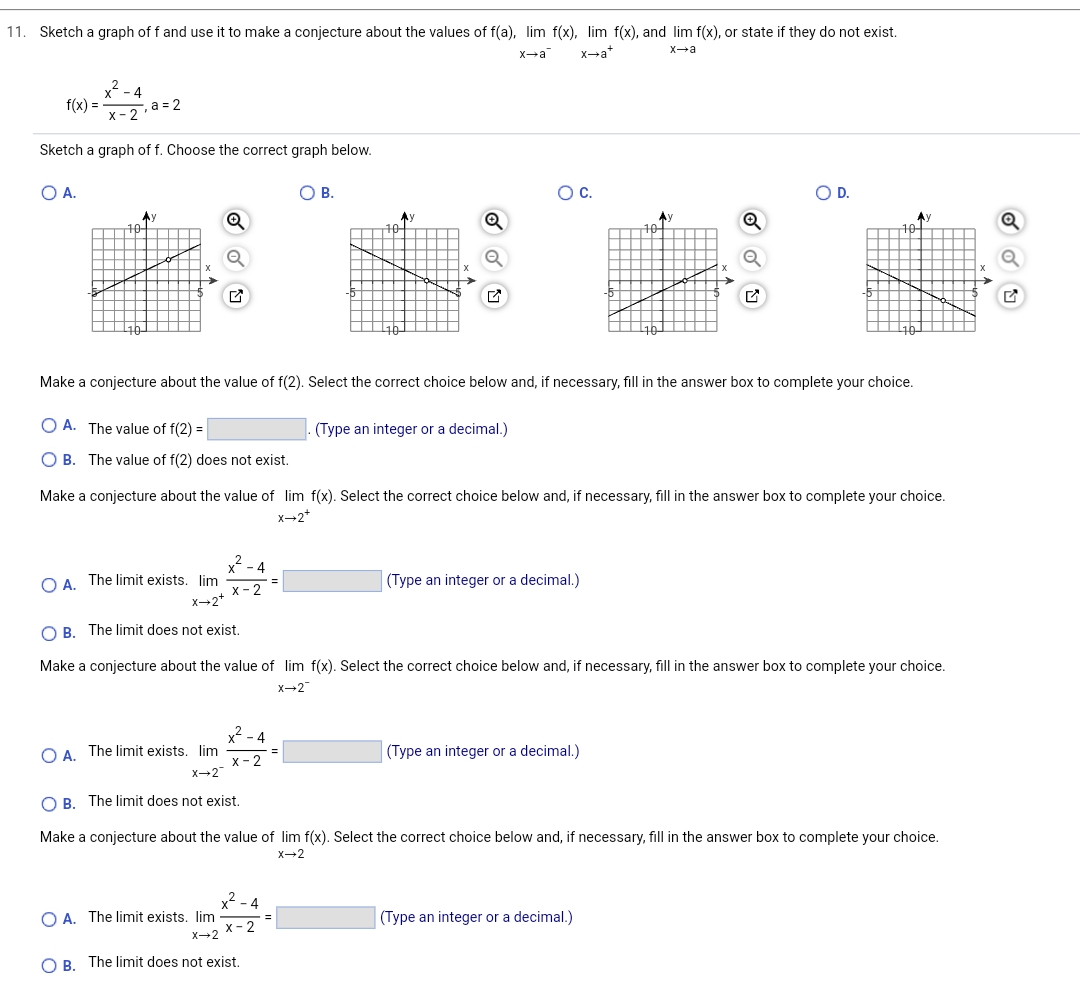Image resolution: width=1080 pixels, height=986 pixels.
Task: Select graph option C
Action: 563,192
